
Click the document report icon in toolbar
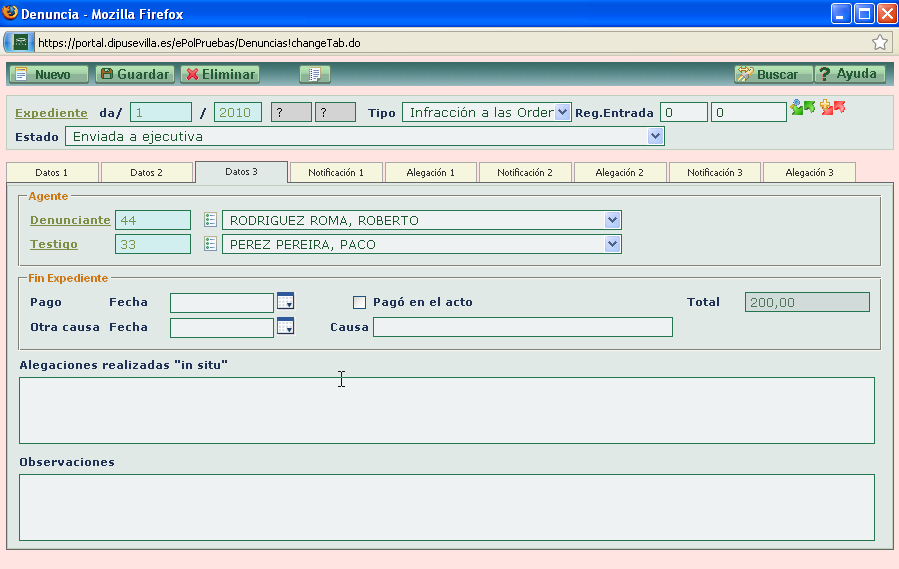314,74
